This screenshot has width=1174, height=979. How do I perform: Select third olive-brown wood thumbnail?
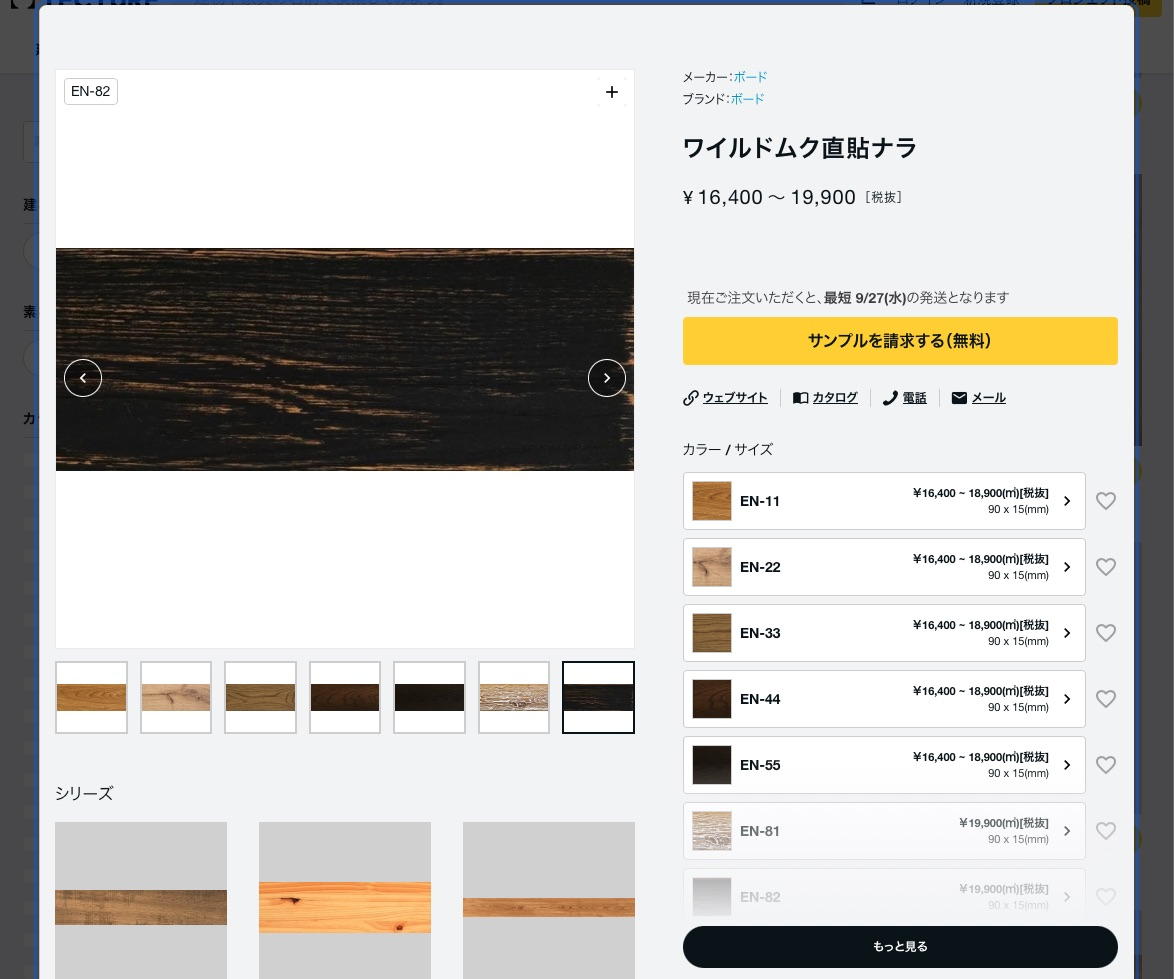261,697
